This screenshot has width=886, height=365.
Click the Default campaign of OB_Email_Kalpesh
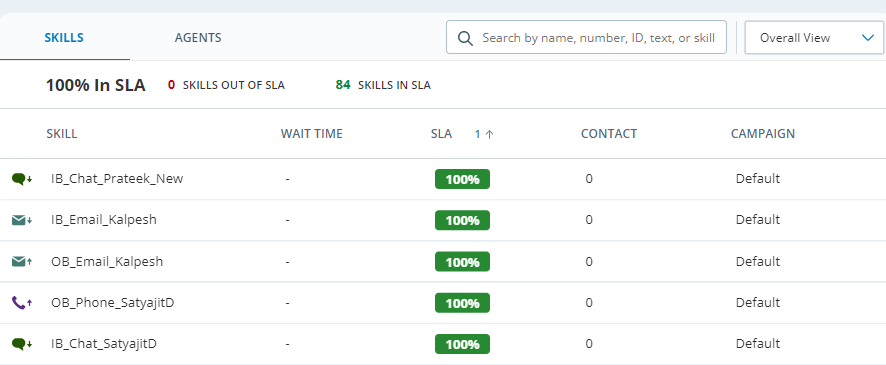[x=758, y=262]
